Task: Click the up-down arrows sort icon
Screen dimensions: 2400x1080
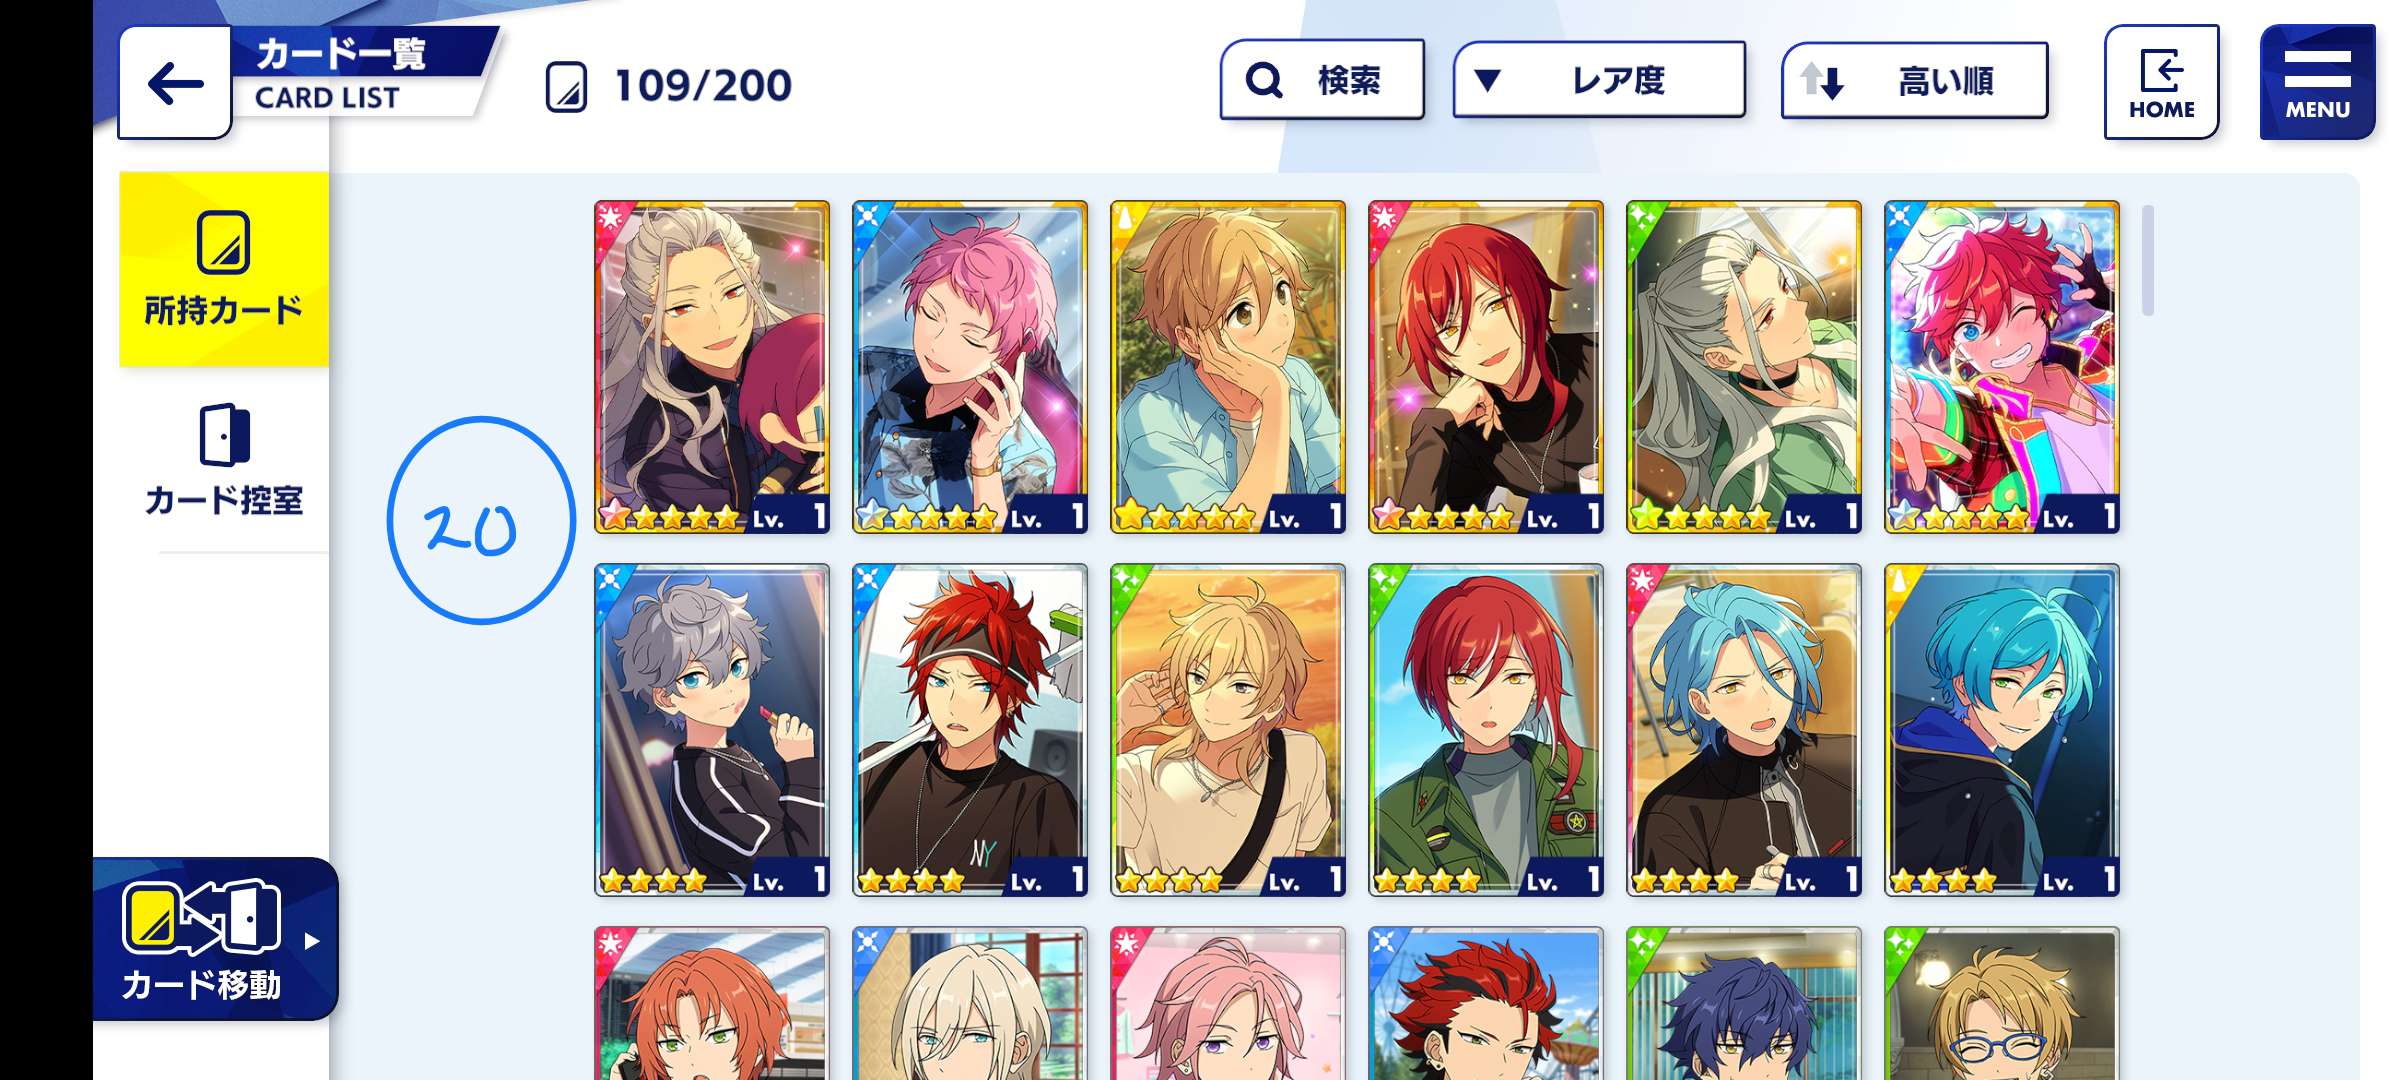Action: coord(1822,80)
